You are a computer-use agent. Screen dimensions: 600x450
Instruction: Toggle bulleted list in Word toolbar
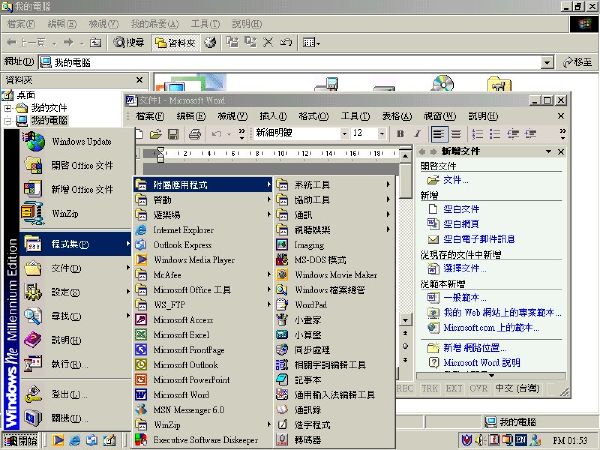(x=495, y=134)
